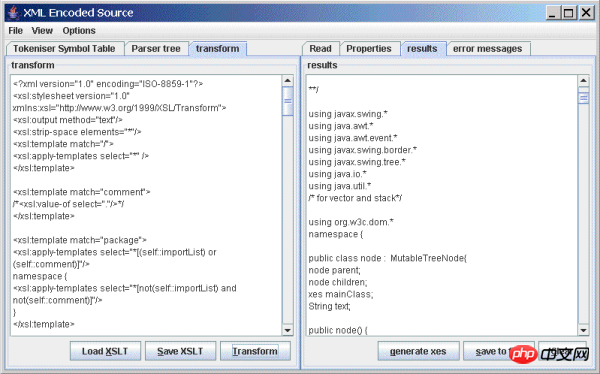Click the Load XSLT button
This screenshot has height=374, width=600.
(105, 351)
